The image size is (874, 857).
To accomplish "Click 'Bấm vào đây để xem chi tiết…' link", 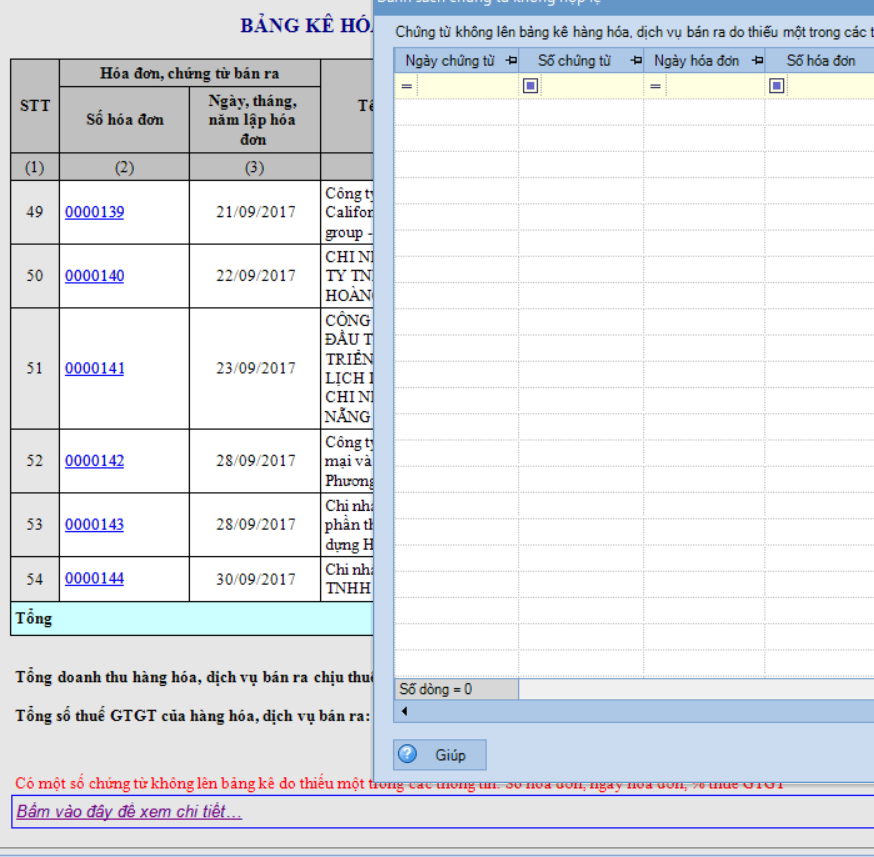I will click(129, 811).
